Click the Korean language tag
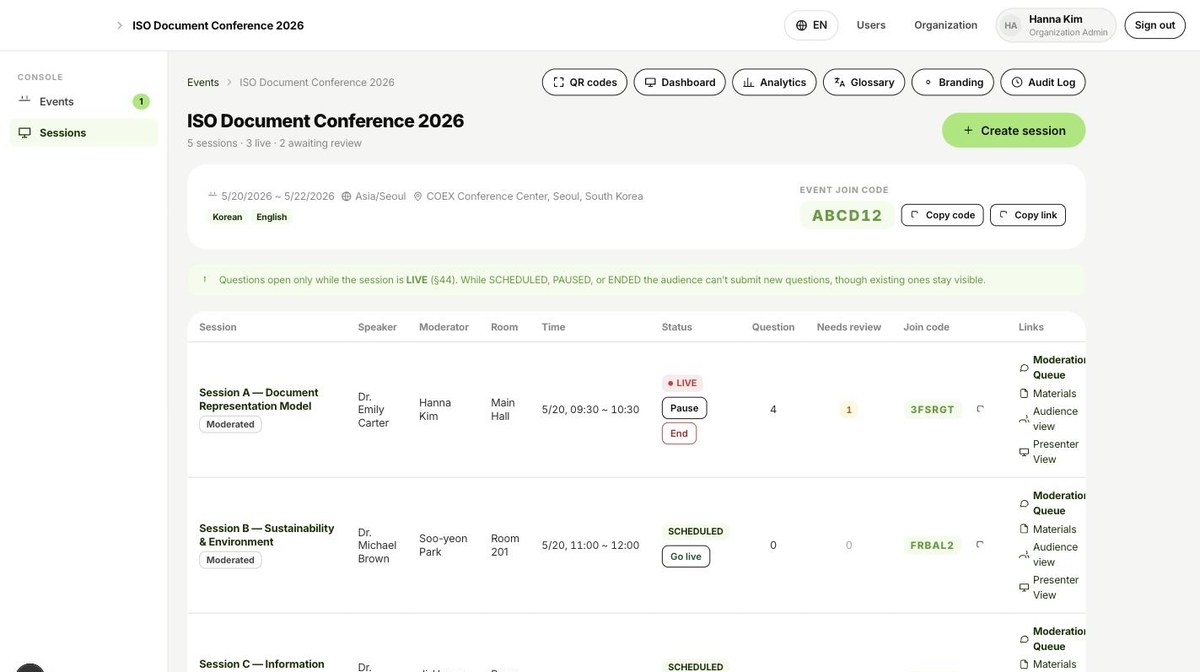 tap(227, 217)
